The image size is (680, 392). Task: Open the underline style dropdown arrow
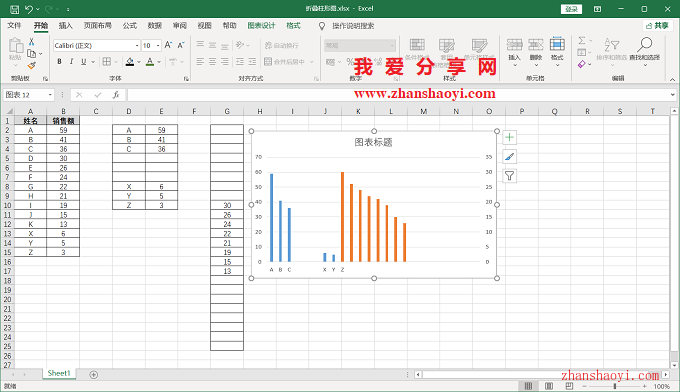[93, 62]
